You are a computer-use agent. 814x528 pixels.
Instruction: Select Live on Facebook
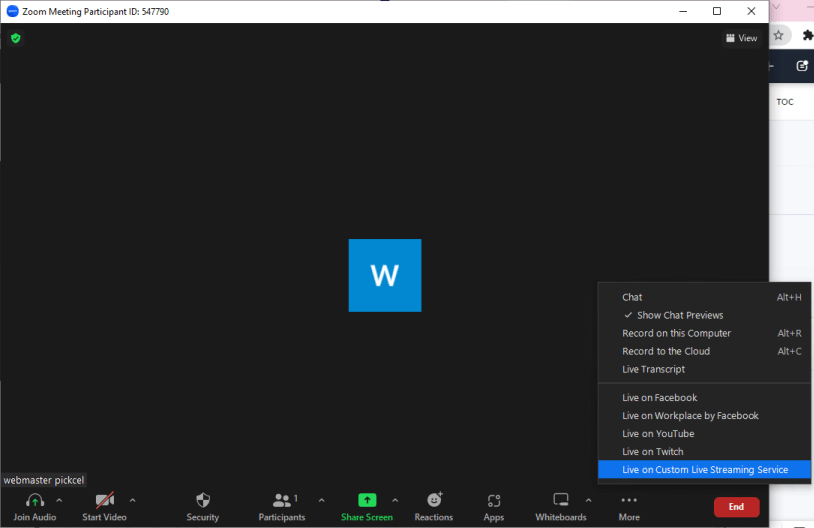point(704,398)
